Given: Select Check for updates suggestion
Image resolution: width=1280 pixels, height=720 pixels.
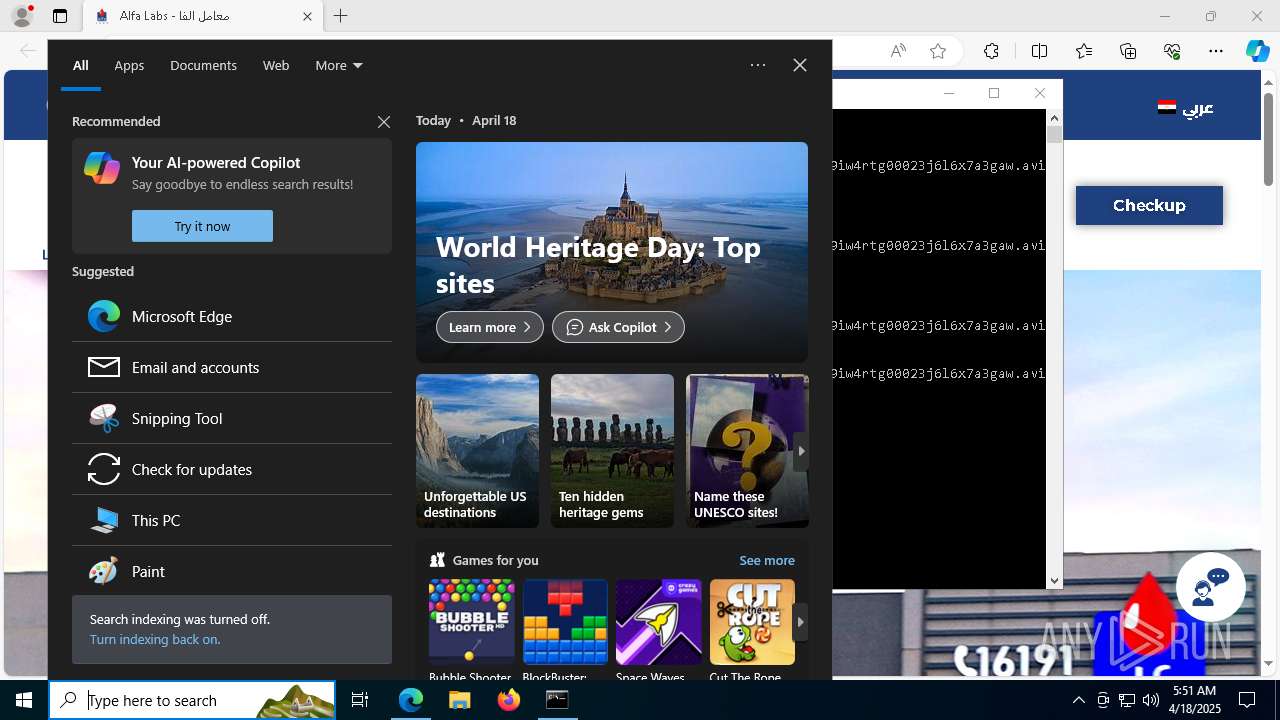Looking at the screenshot, I should pos(232,469).
